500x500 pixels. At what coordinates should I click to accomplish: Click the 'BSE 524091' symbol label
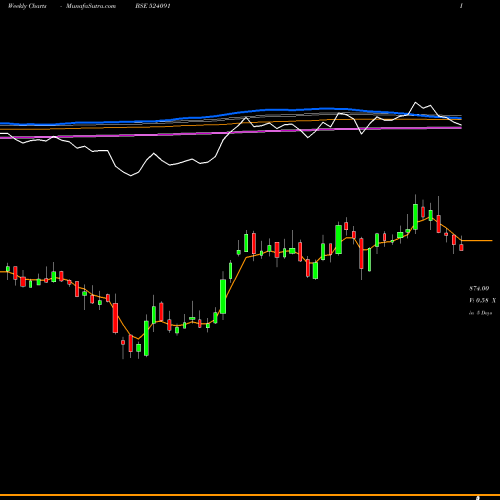153,6
